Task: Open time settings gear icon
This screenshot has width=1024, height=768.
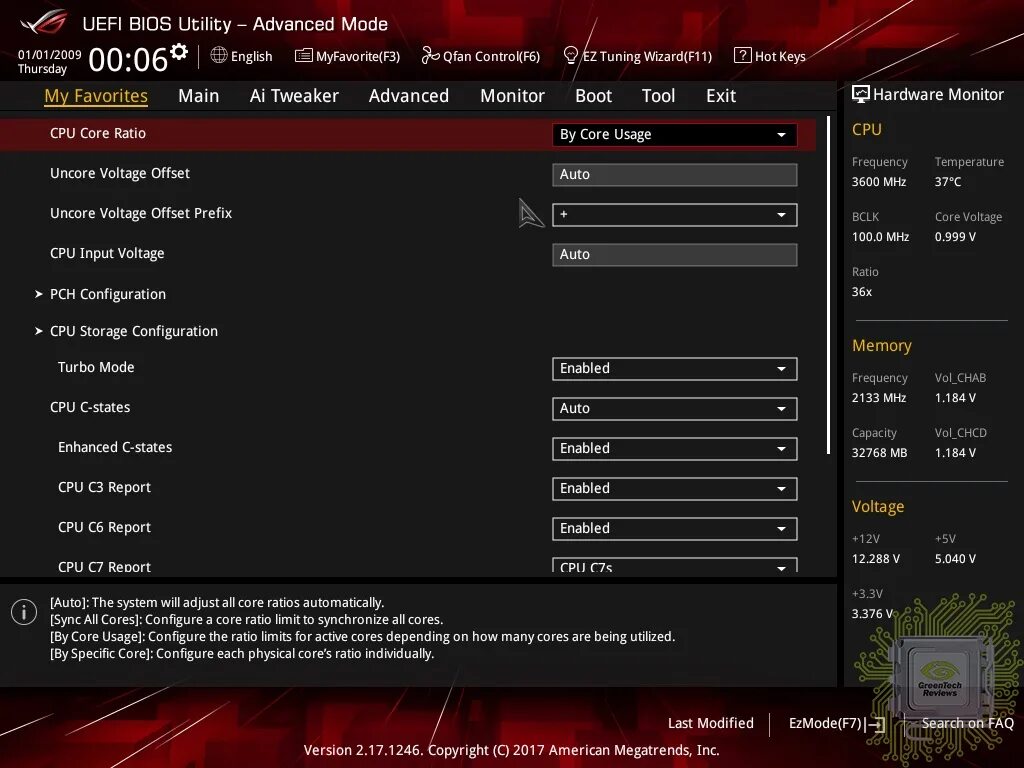Action: click(179, 52)
